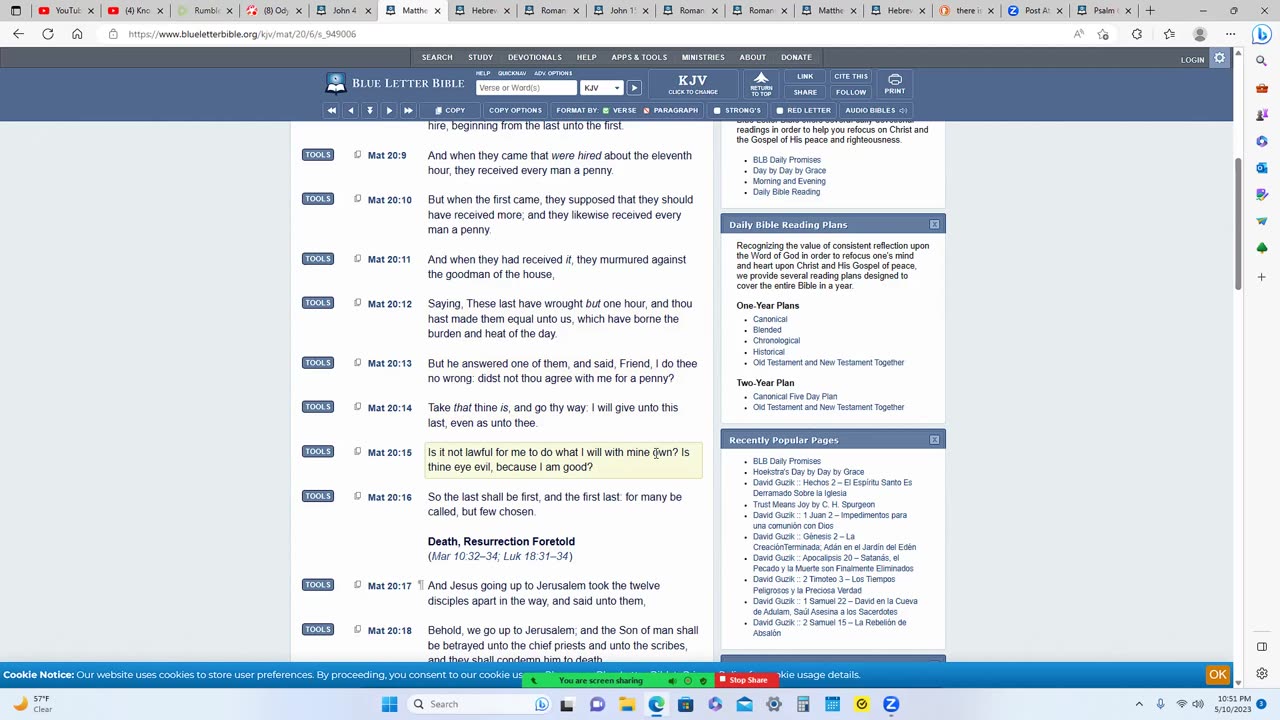Click the copy icon beside Mat 20:13
The width and height of the screenshot is (1280, 720).
[357, 363]
